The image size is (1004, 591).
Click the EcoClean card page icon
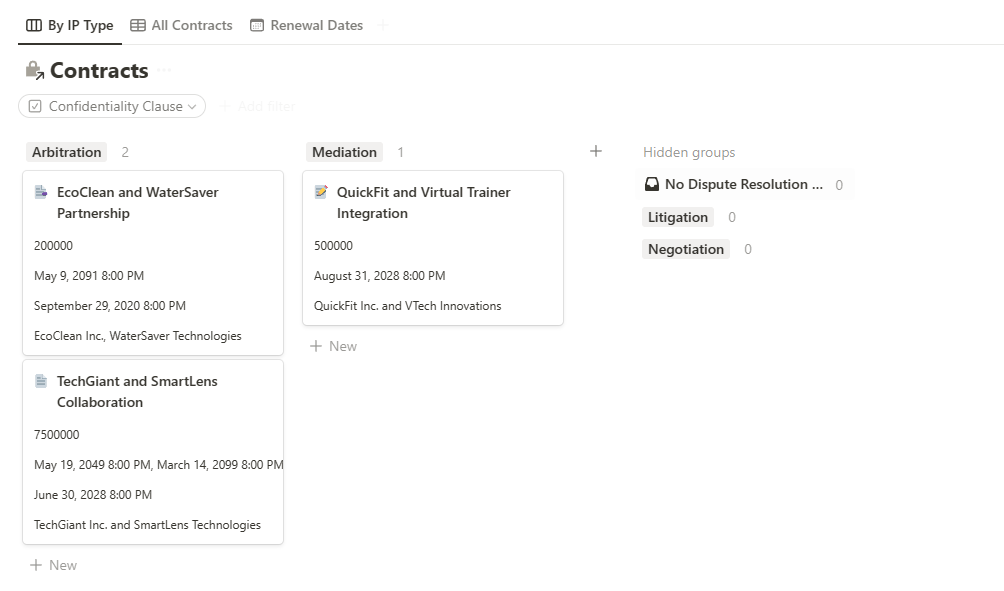[x=41, y=192]
